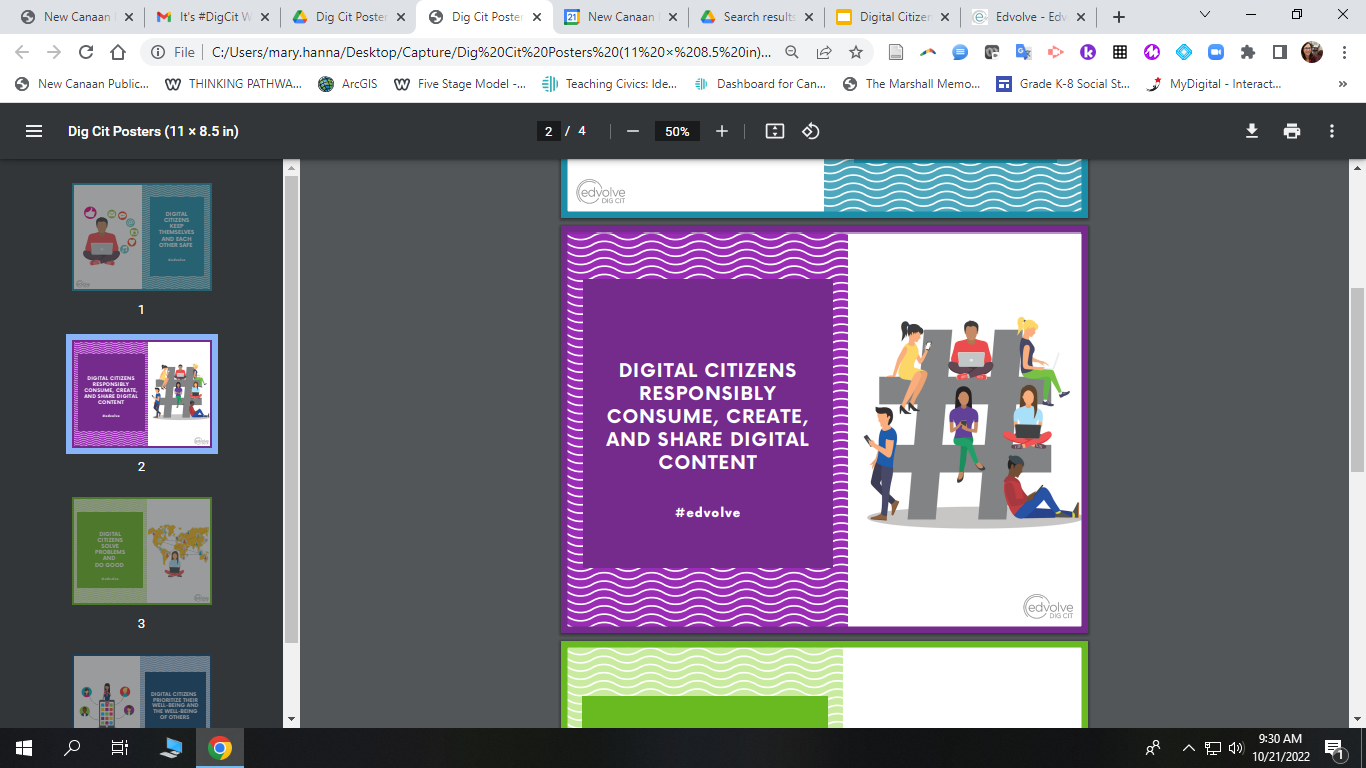1366x768 pixels.
Task: Switch to the Gmail DigCit tab
Action: click(204, 17)
